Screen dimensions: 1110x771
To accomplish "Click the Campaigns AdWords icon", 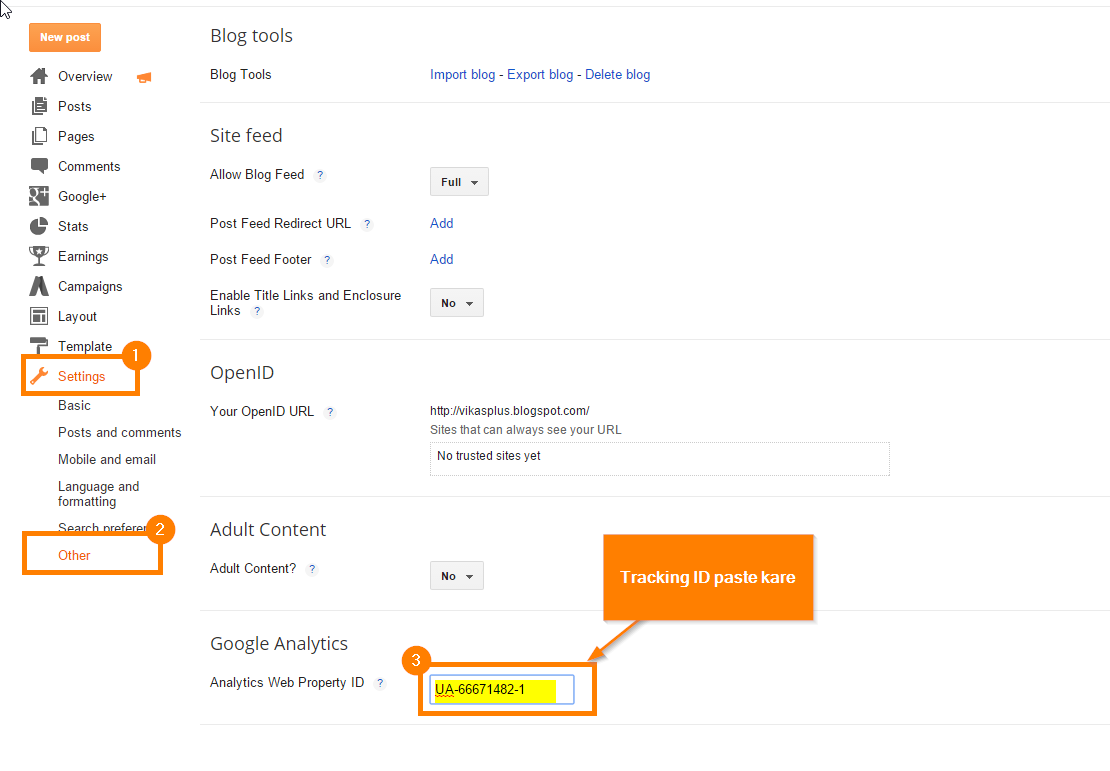I will tap(39, 286).
